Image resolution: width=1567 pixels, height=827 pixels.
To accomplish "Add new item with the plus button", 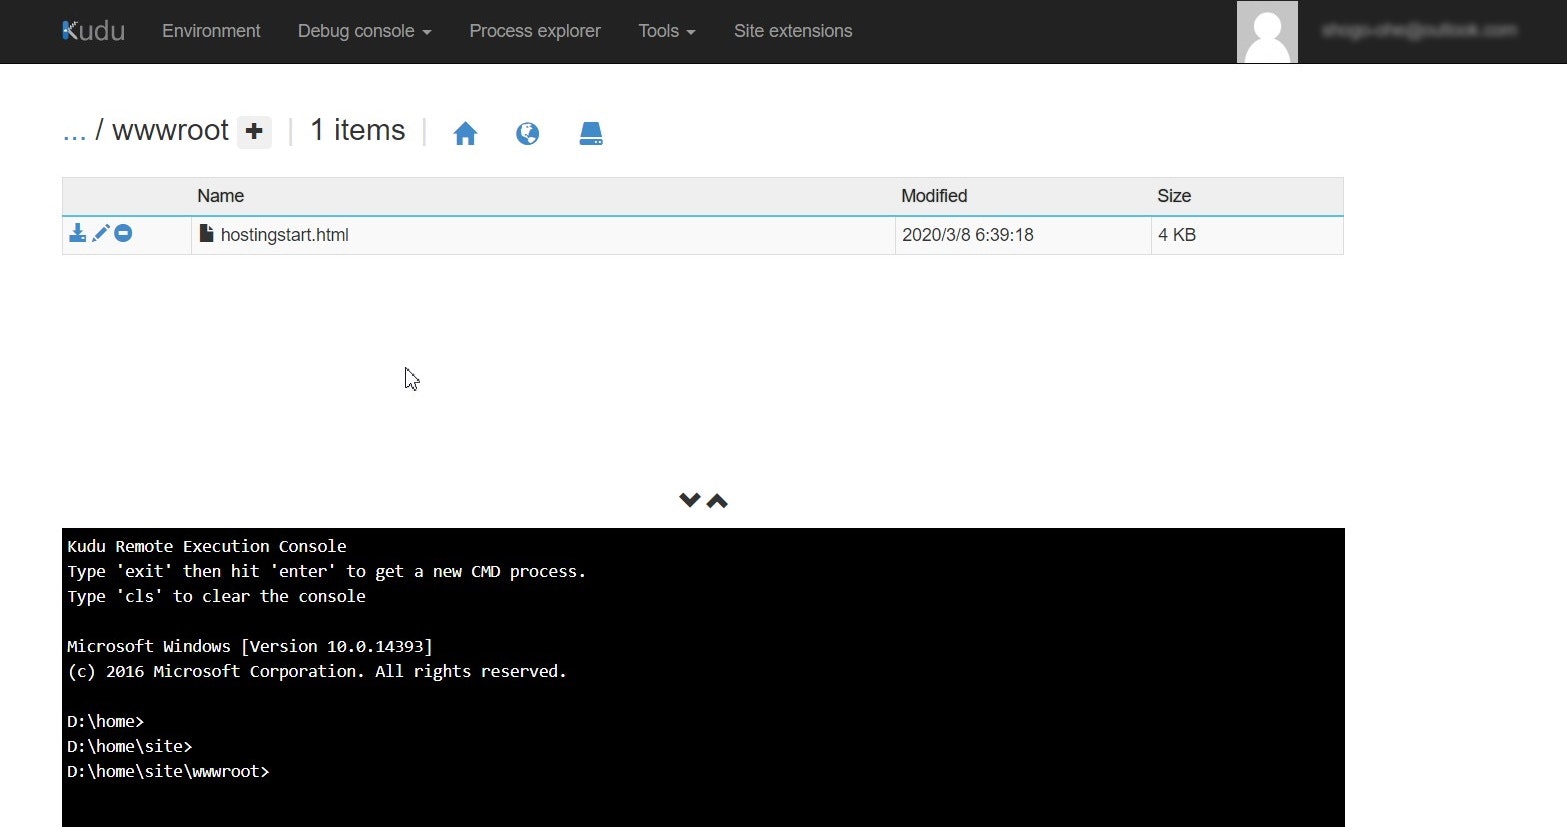I will tap(254, 131).
